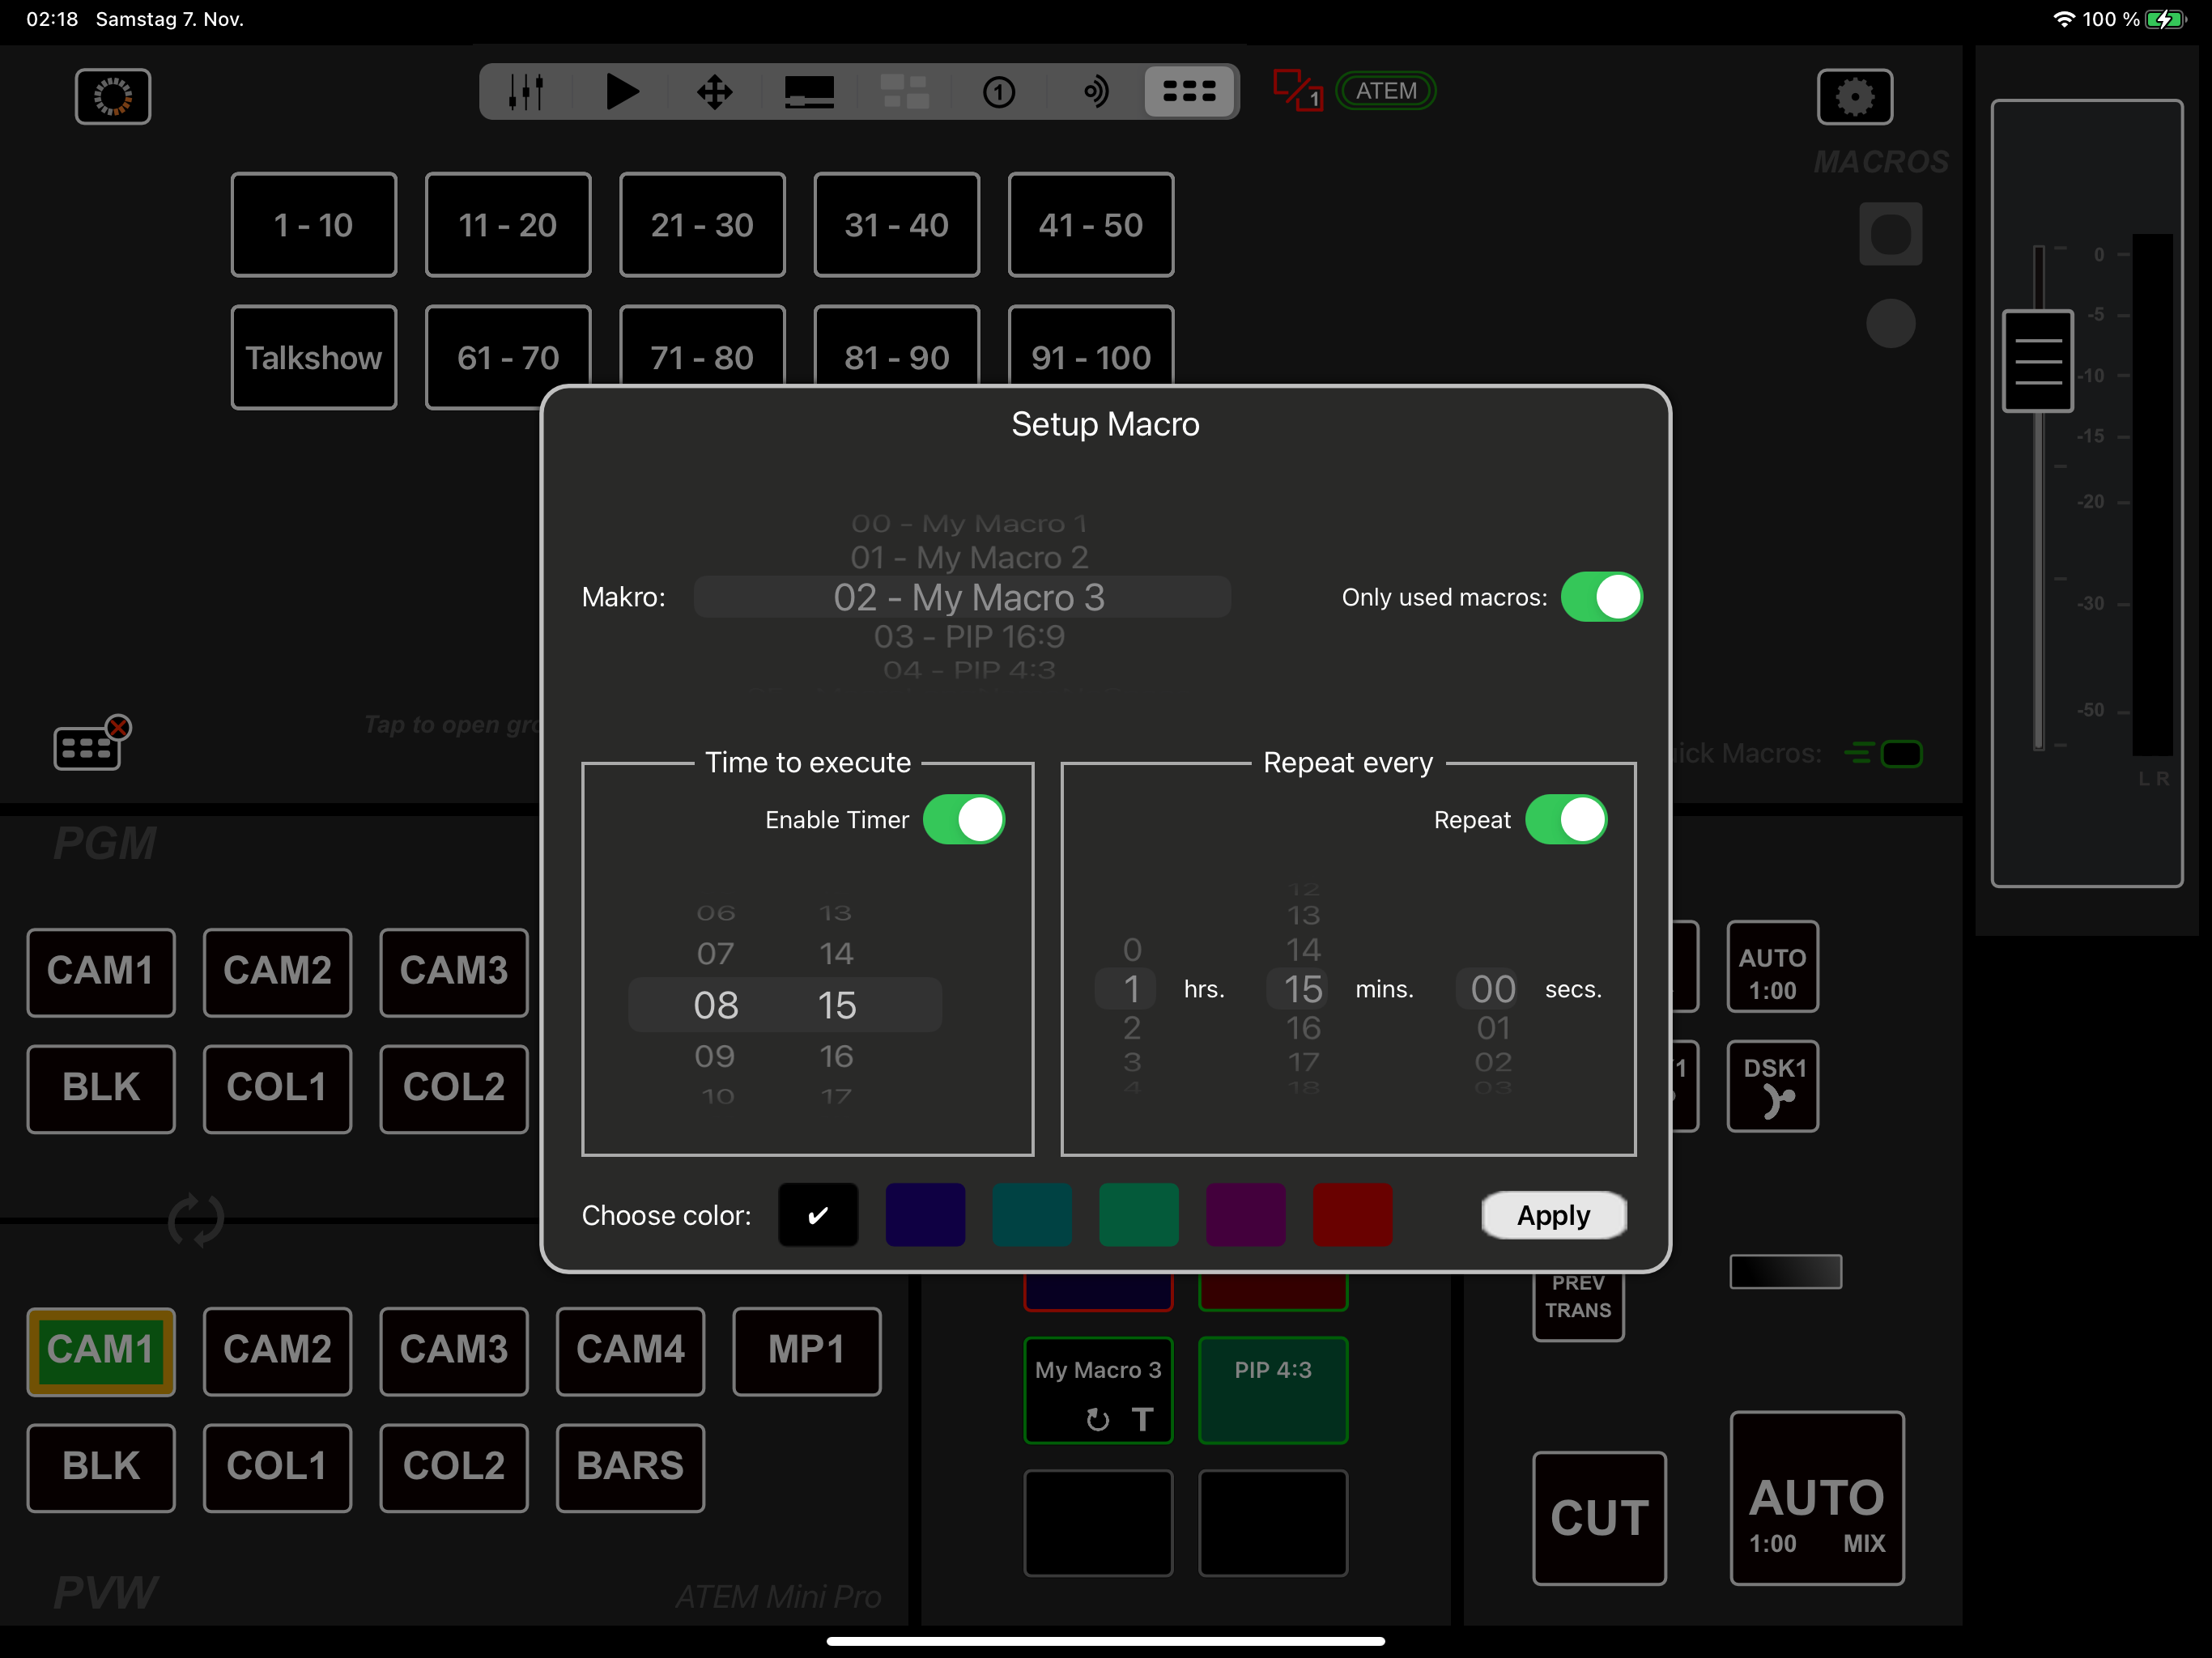Click the macro record square icon
The height and width of the screenshot is (1658, 2212).
click(1890, 234)
